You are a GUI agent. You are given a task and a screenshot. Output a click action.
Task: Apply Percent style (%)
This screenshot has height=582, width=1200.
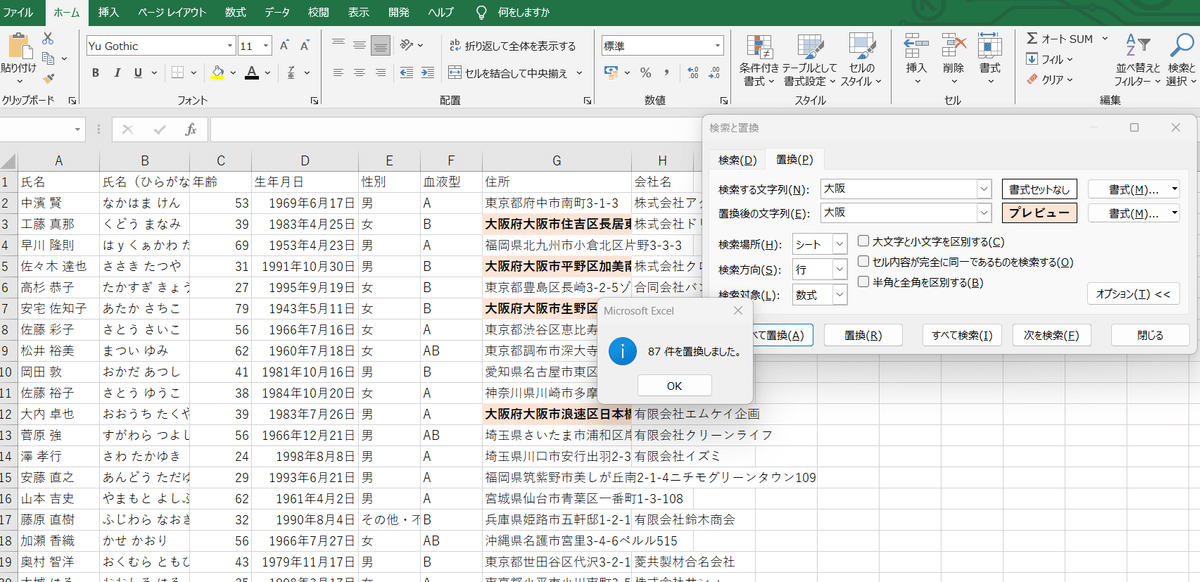point(646,73)
